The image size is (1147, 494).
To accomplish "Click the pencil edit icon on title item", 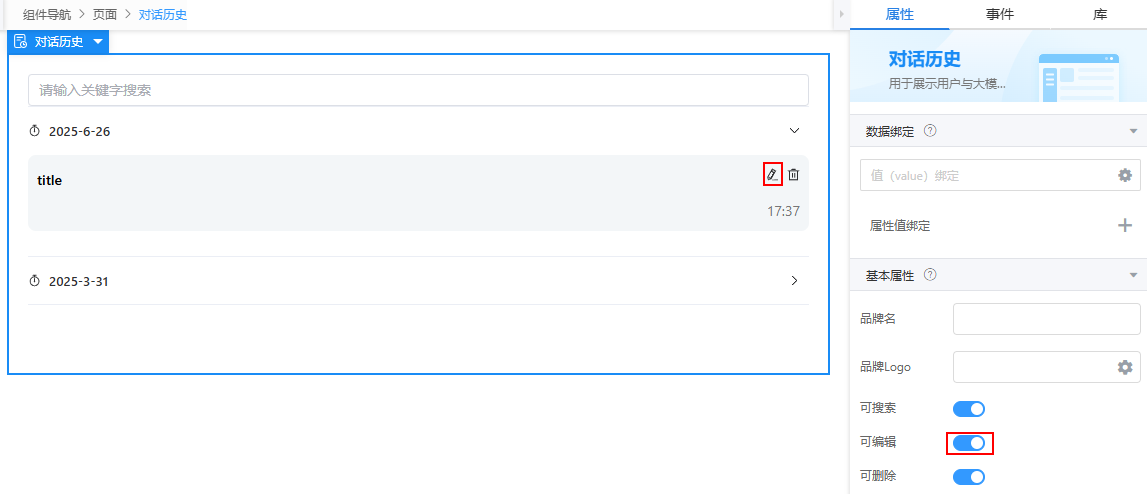I will point(772,174).
